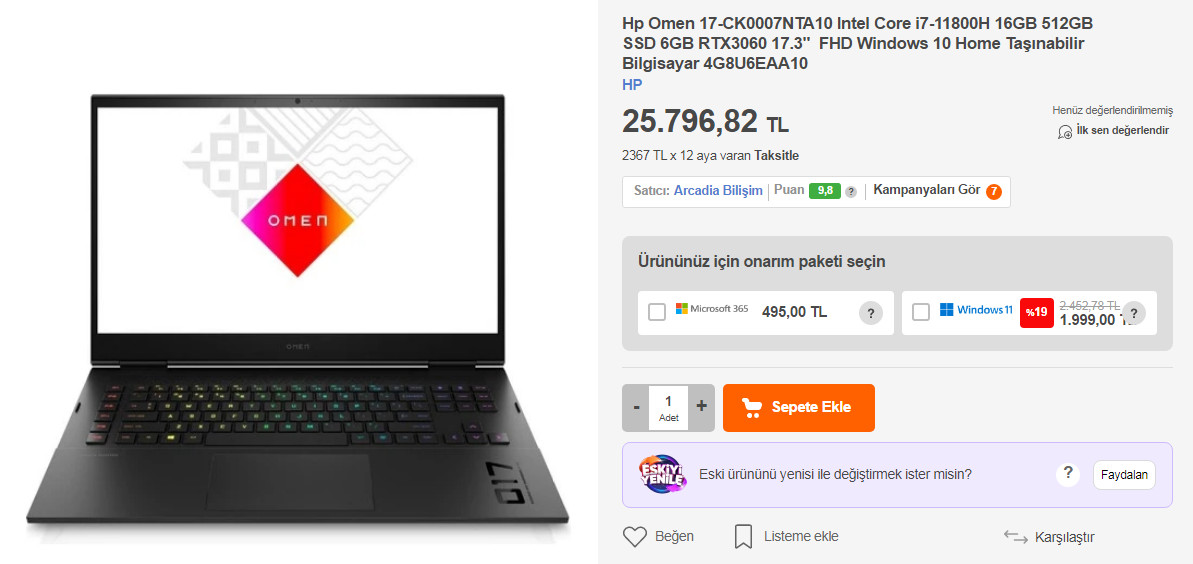Click the İlk sen değerlendir review icon
Viewport: 1193px width, 564px height.
coord(1065,132)
